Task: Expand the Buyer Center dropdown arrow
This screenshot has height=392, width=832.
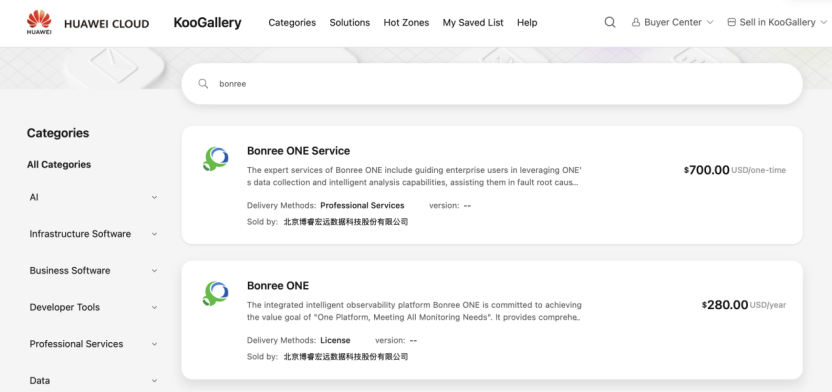Action: pyautogui.click(x=710, y=23)
